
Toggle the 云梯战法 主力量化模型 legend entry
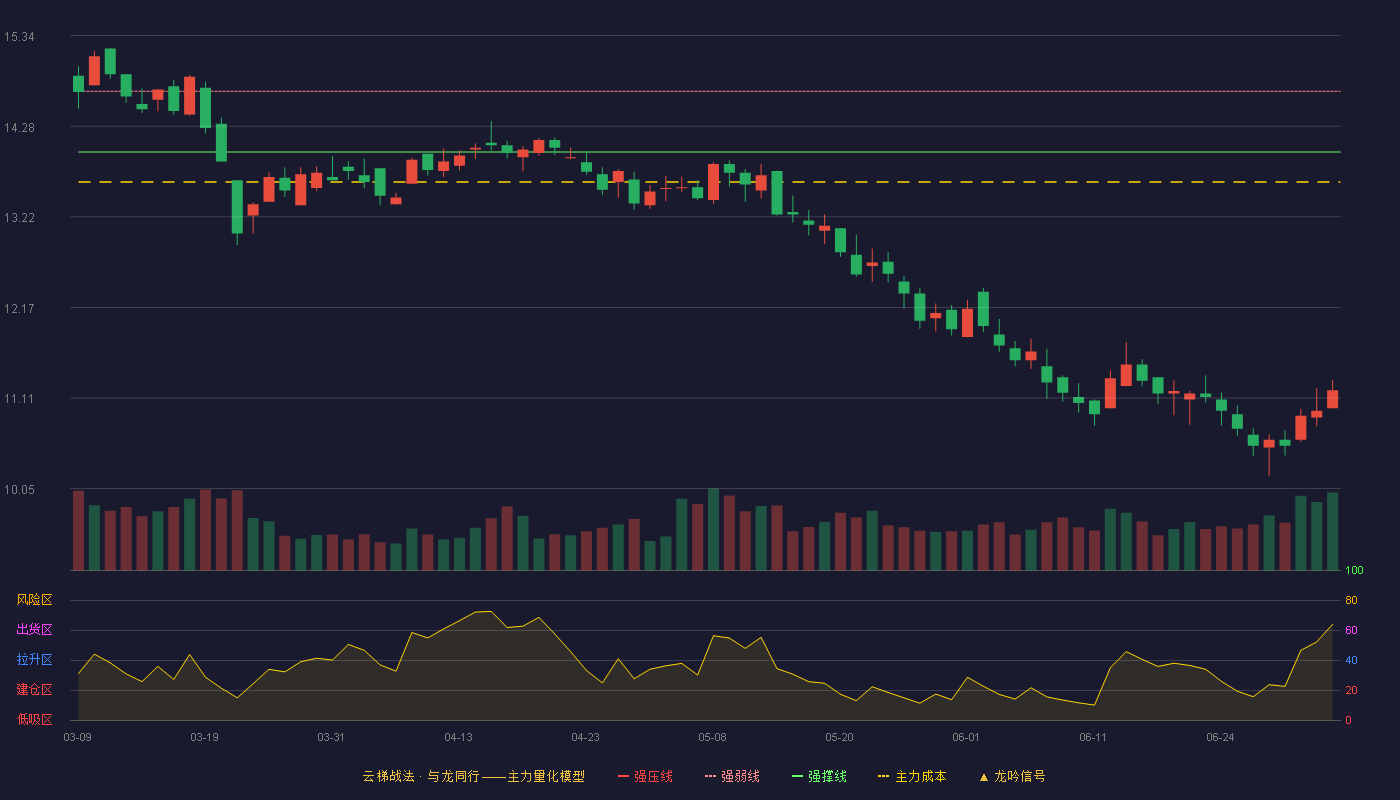coord(473,776)
